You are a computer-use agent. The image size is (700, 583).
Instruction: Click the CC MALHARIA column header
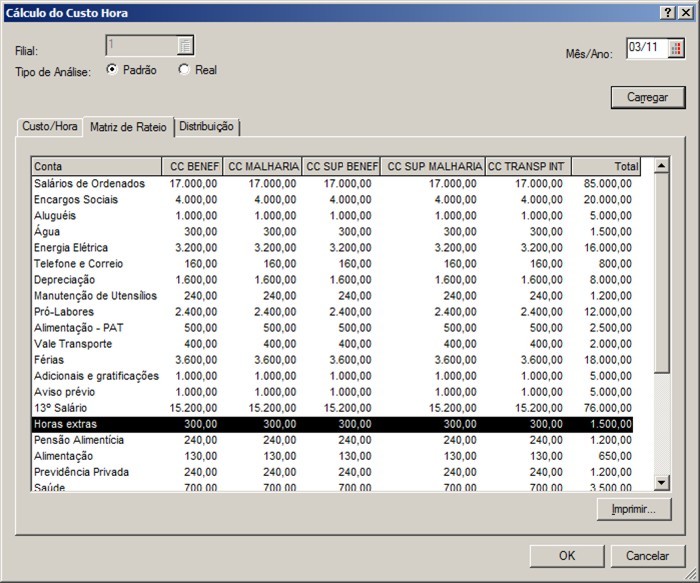(x=262, y=167)
